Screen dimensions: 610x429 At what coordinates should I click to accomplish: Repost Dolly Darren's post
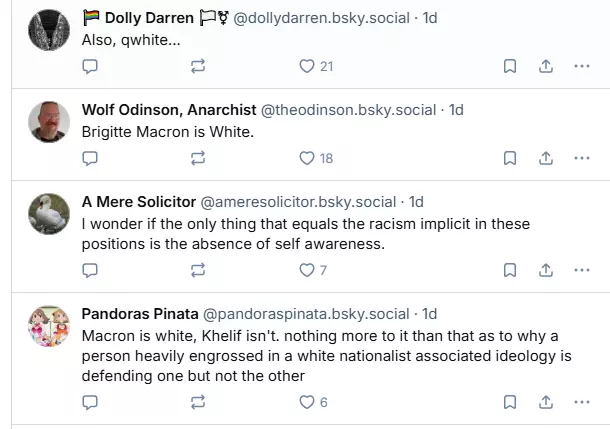coord(198,66)
